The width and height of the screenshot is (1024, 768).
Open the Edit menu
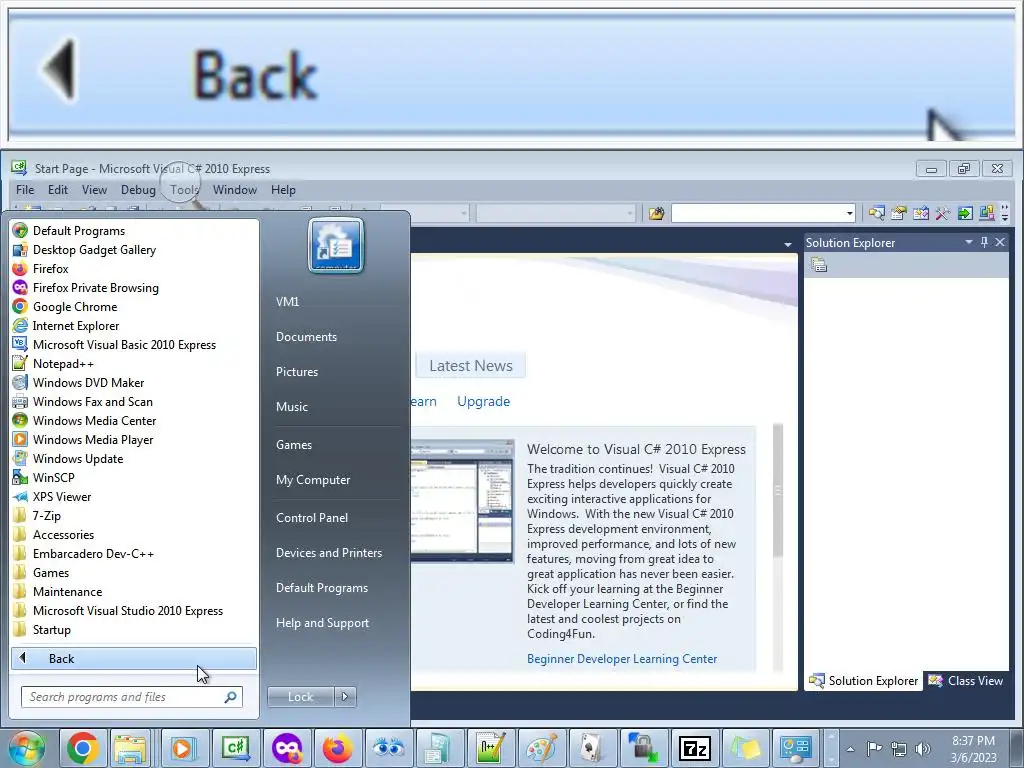[57, 189]
